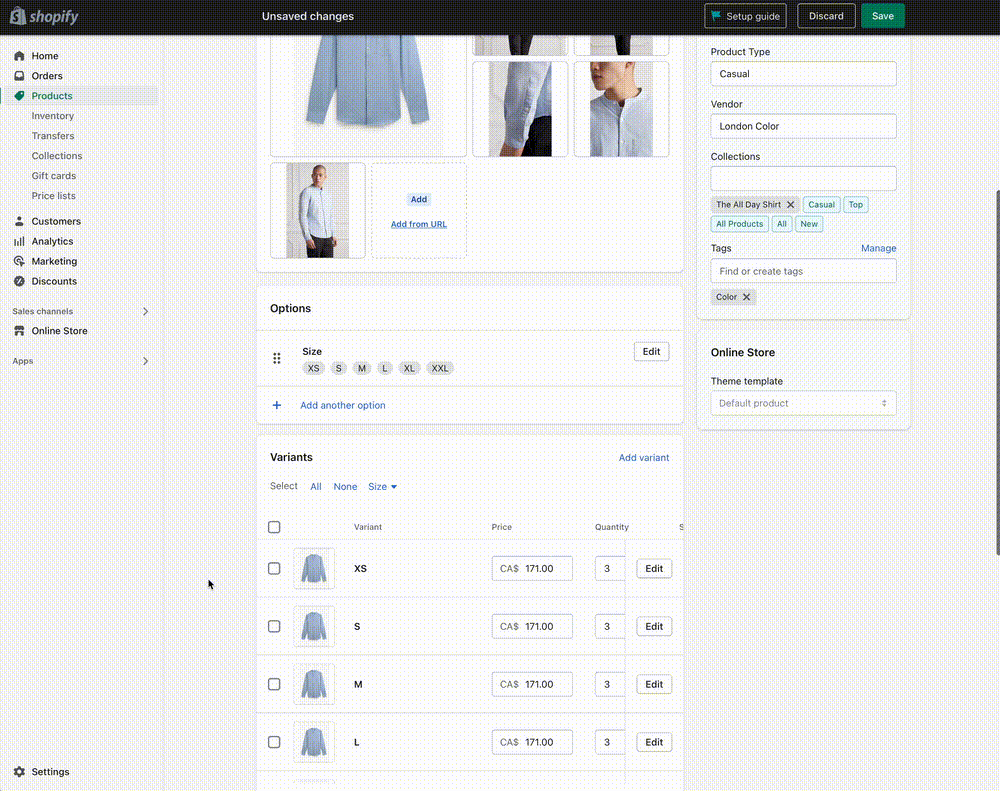Check the L variant checkbox
The height and width of the screenshot is (791, 1000).
click(274, 742)
